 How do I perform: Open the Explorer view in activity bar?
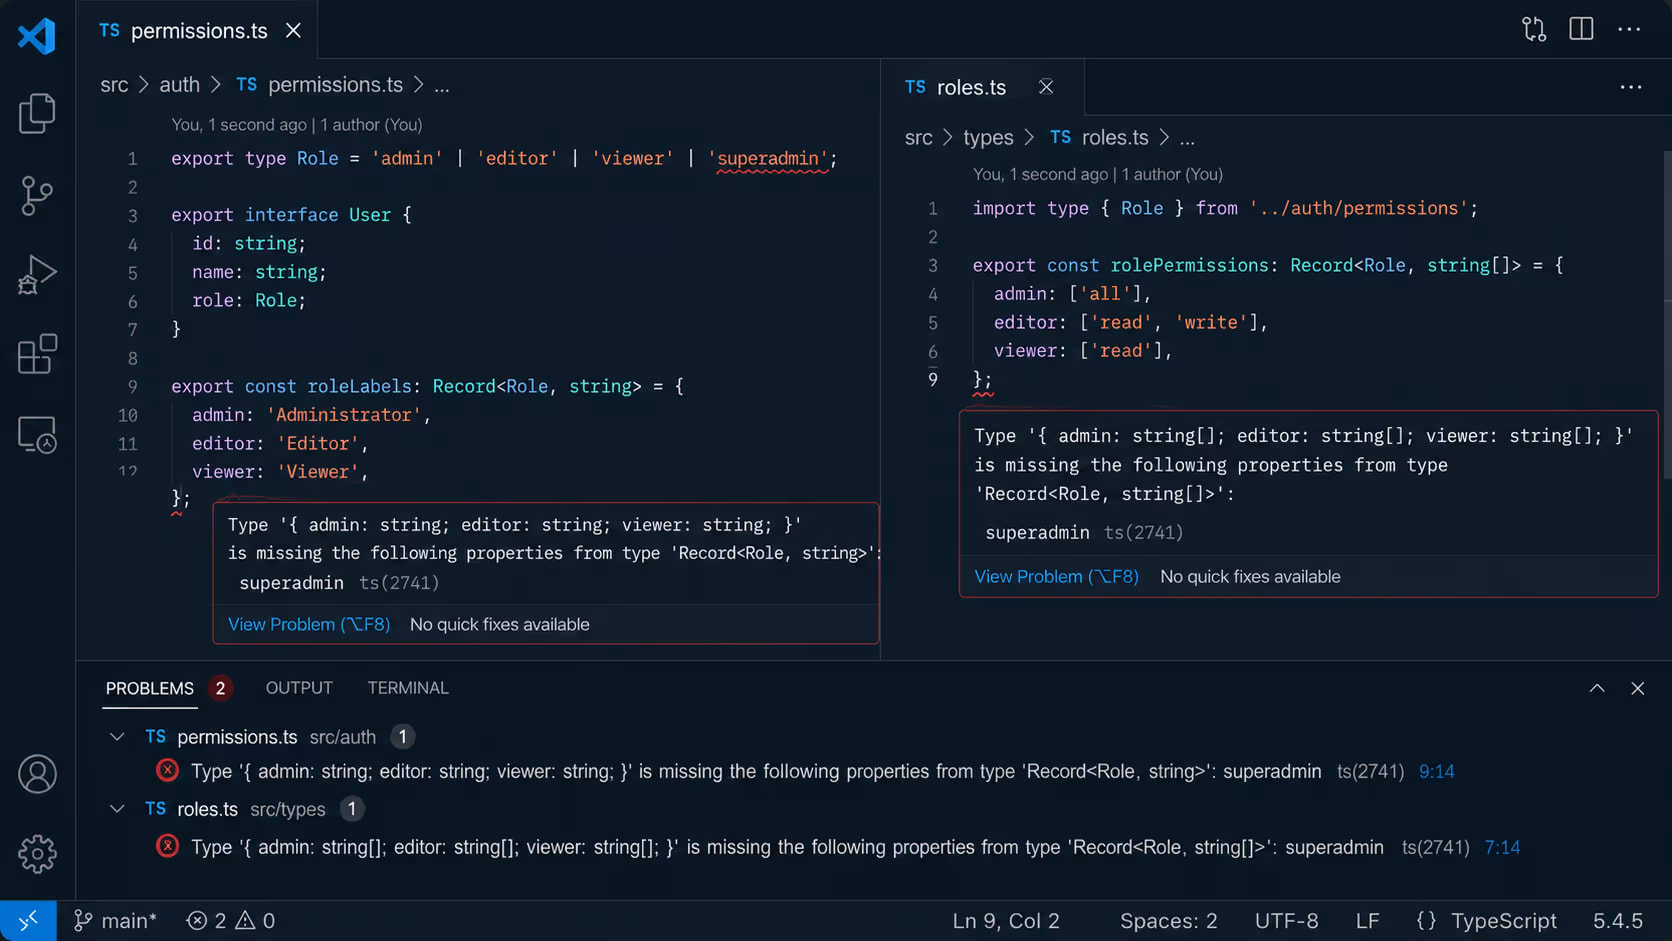tap(37, 113)
